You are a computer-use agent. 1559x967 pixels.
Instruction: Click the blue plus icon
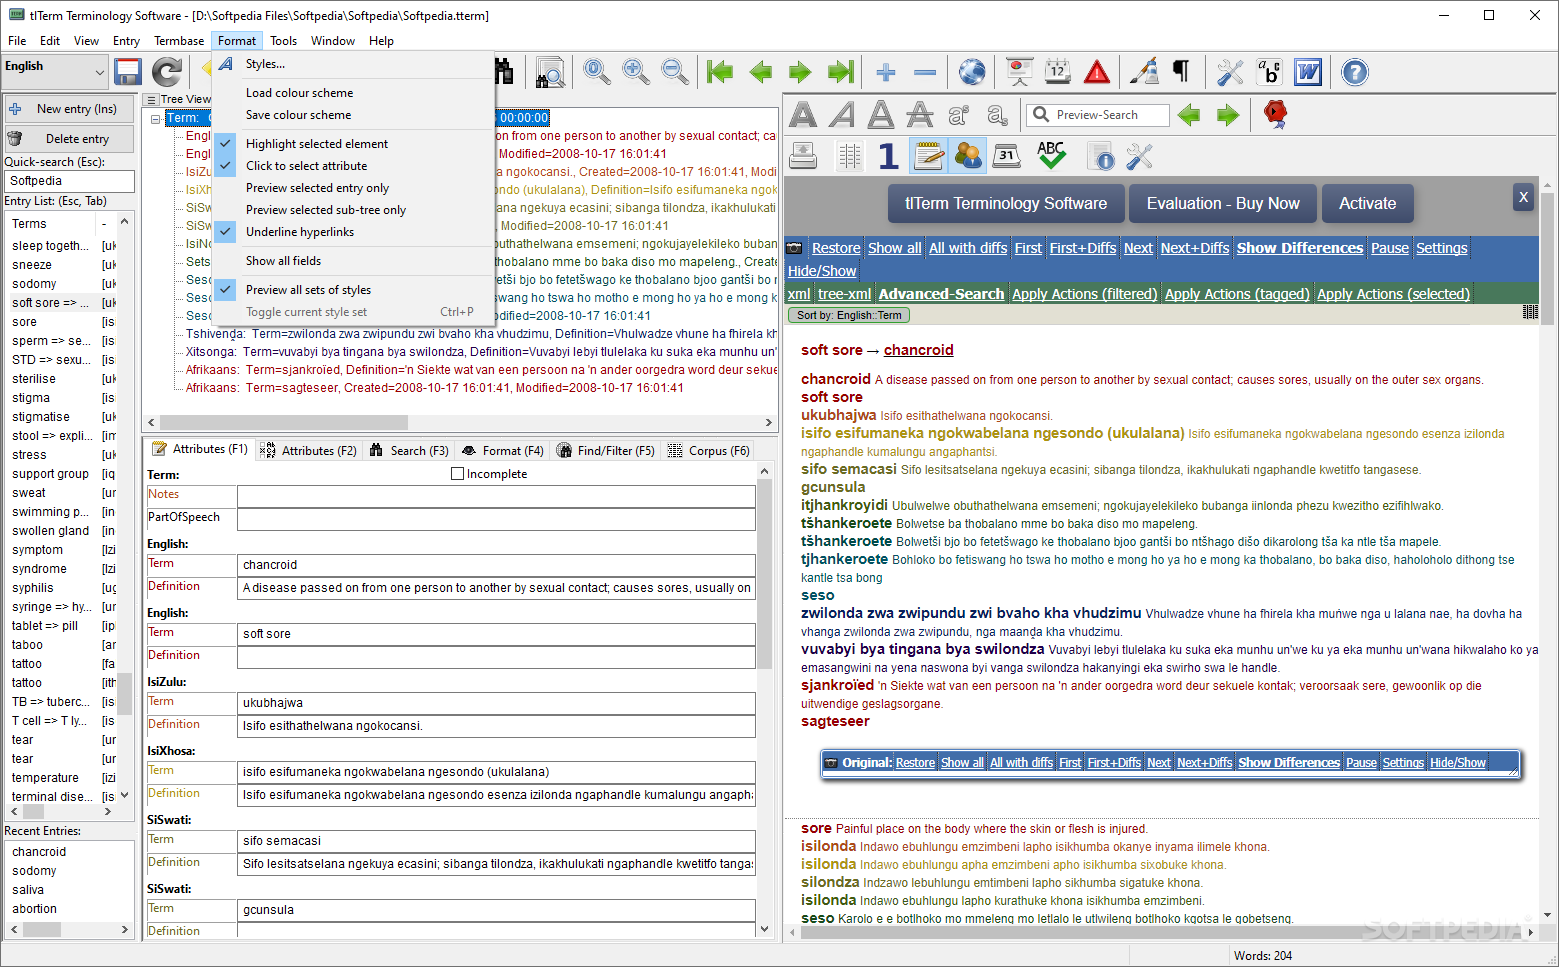[x=885, y=72]
